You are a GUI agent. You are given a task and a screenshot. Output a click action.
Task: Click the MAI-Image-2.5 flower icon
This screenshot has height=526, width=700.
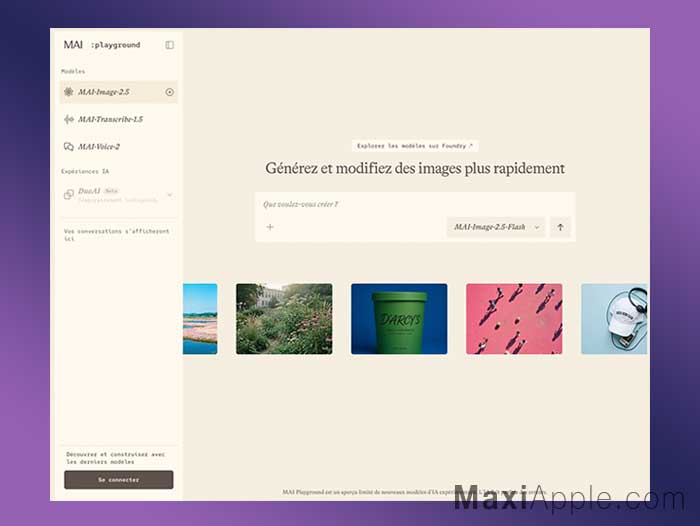click(68, 92)
